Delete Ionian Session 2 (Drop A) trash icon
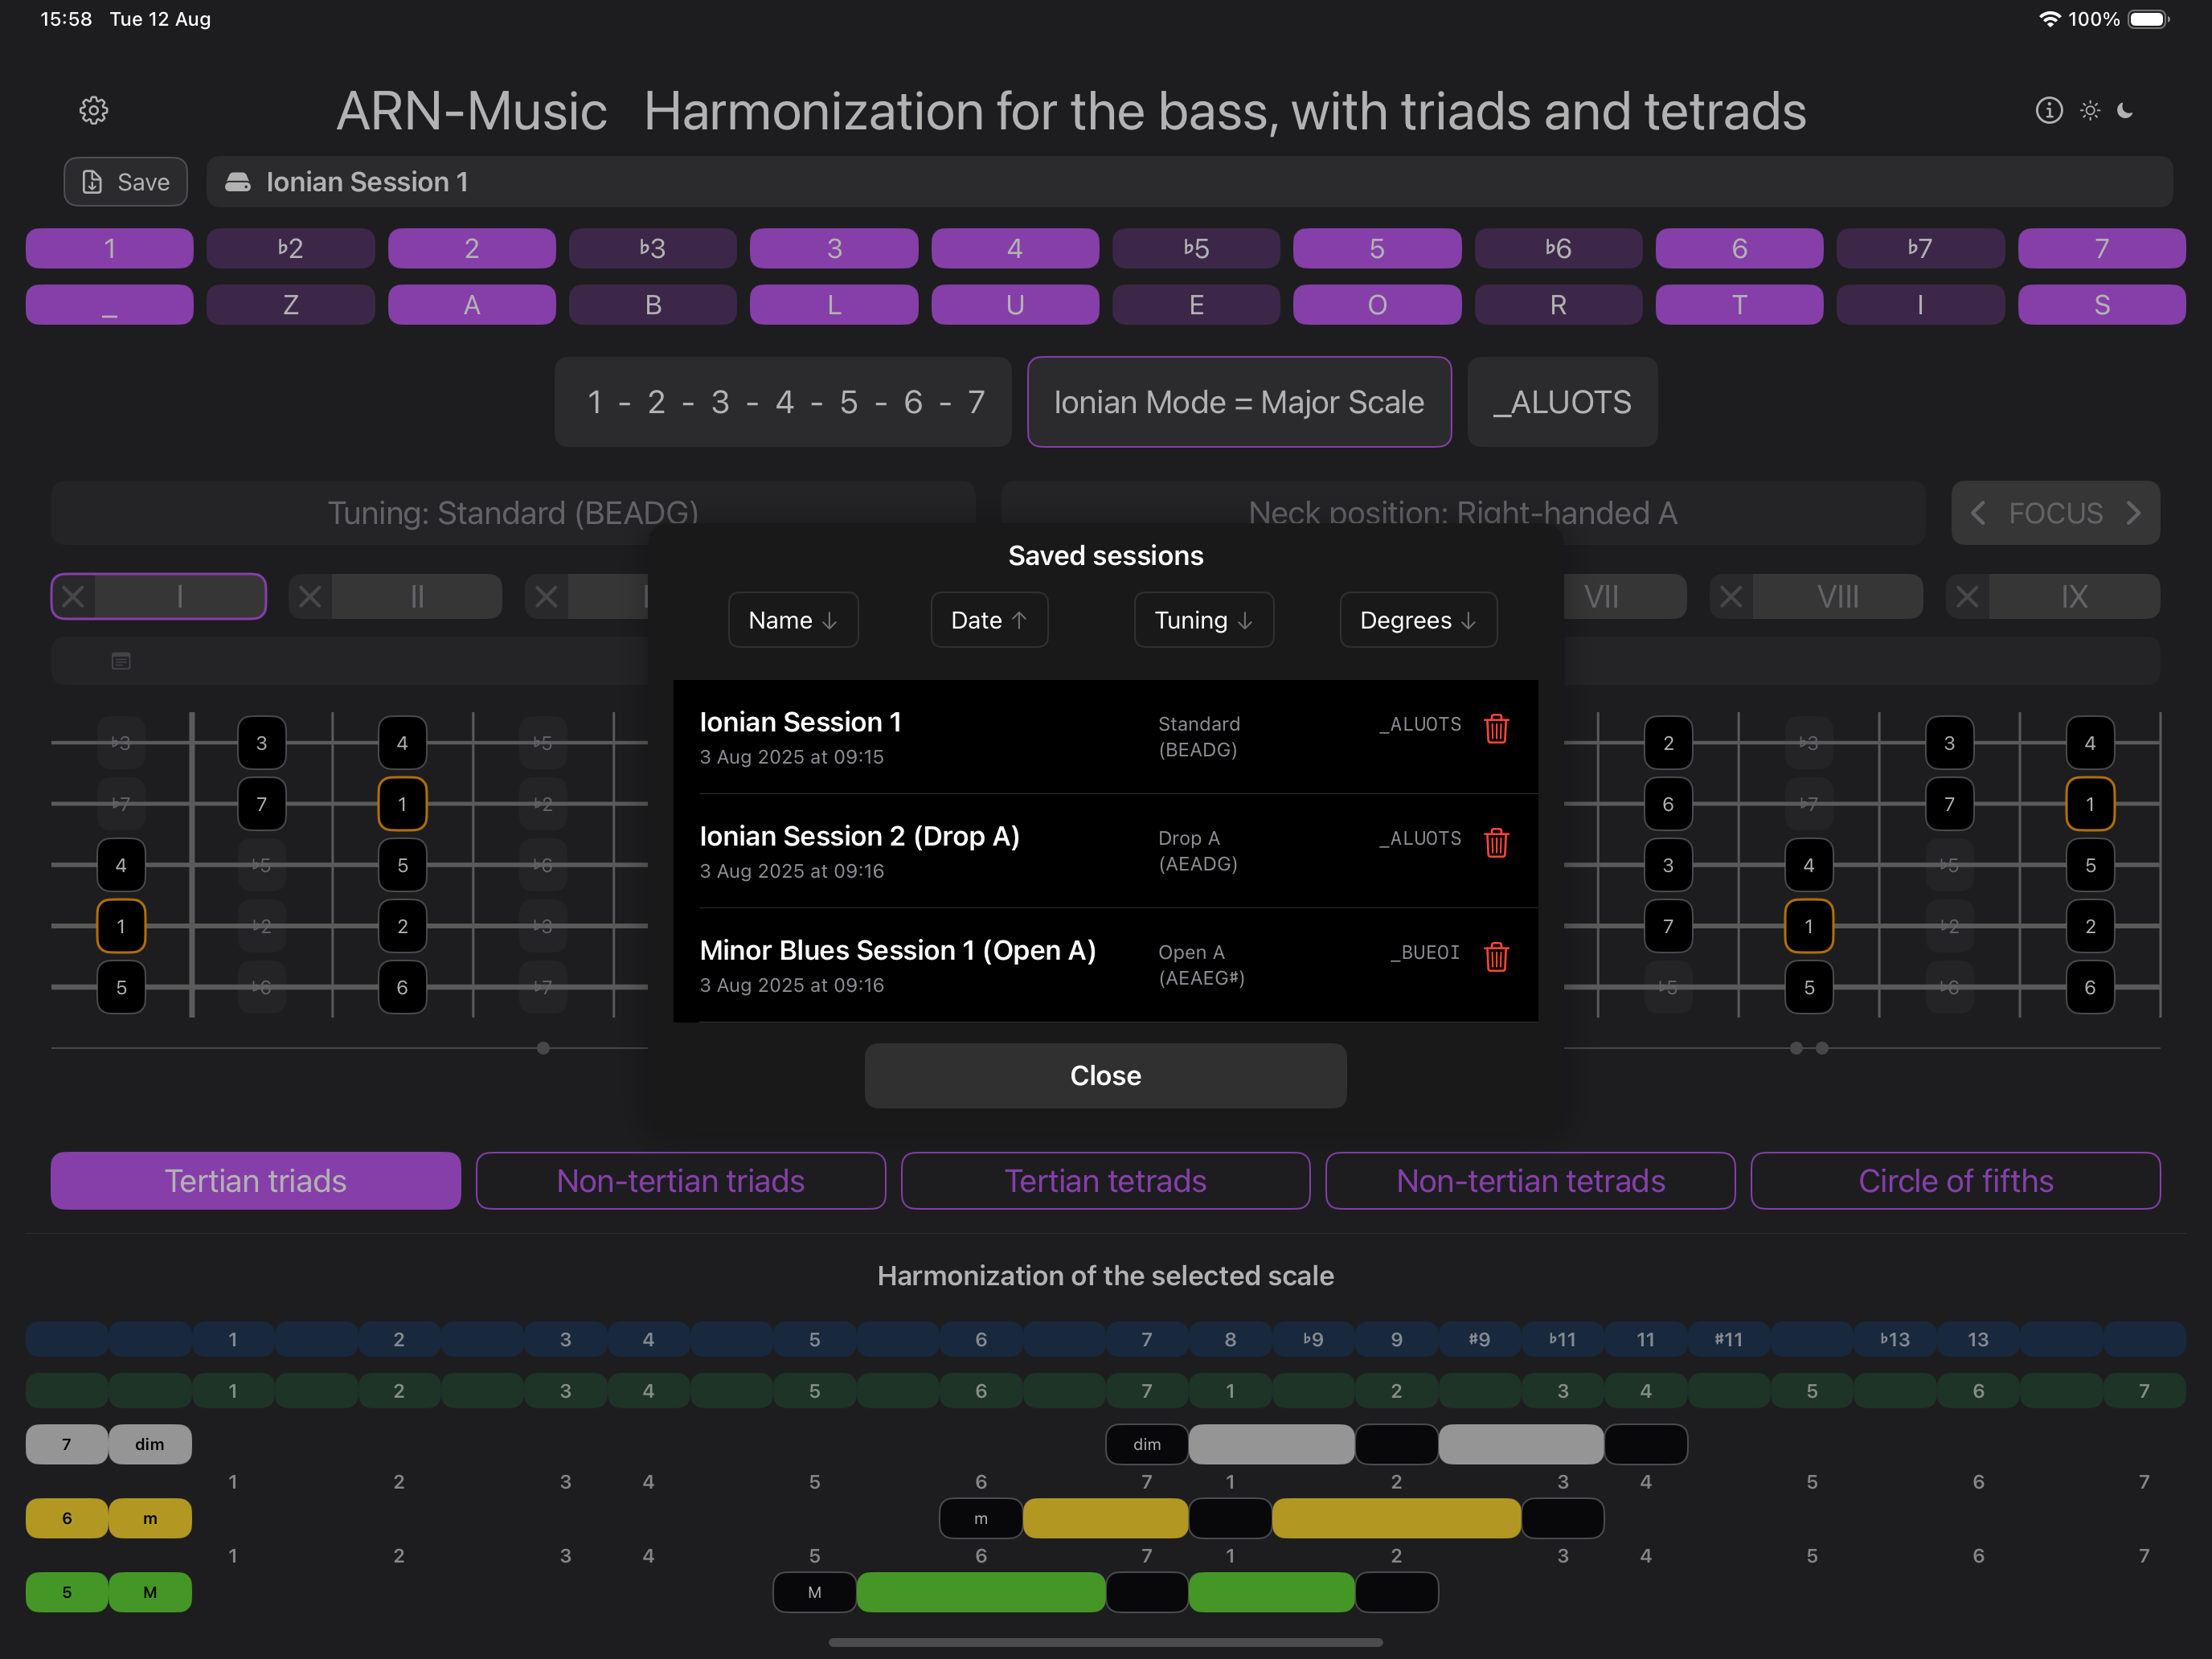Viewport: 2212px width, 1659px height. [x=1496, y=843]
